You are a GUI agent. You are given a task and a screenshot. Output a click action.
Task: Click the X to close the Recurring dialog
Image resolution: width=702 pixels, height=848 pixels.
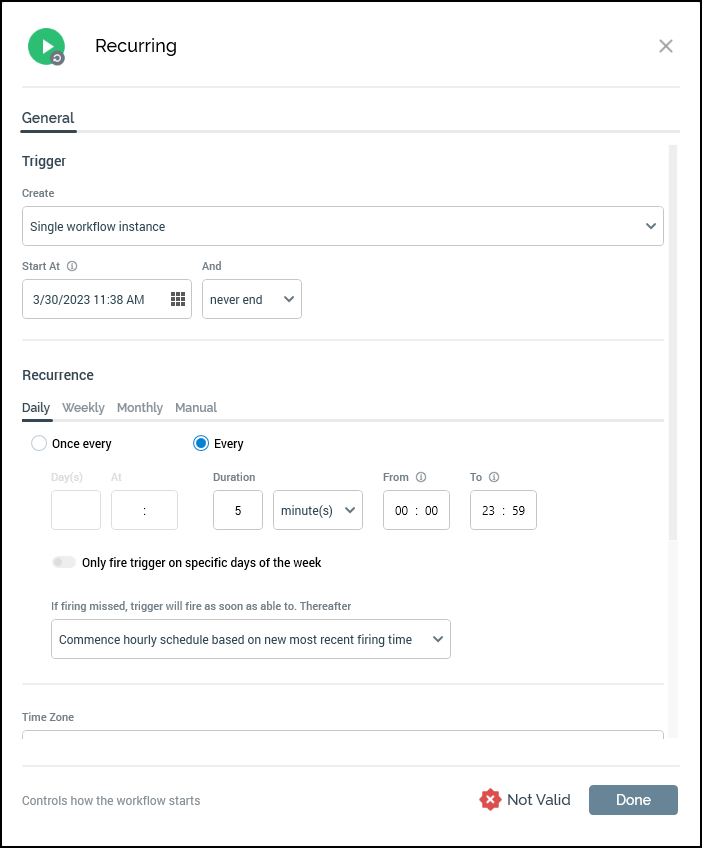pos(665,46)
